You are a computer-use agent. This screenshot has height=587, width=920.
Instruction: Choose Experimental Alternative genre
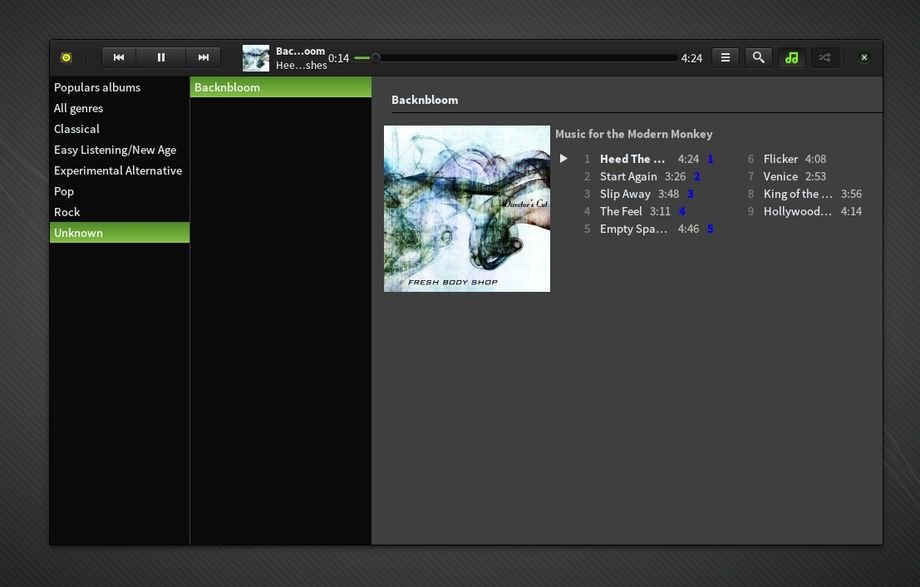118,171
